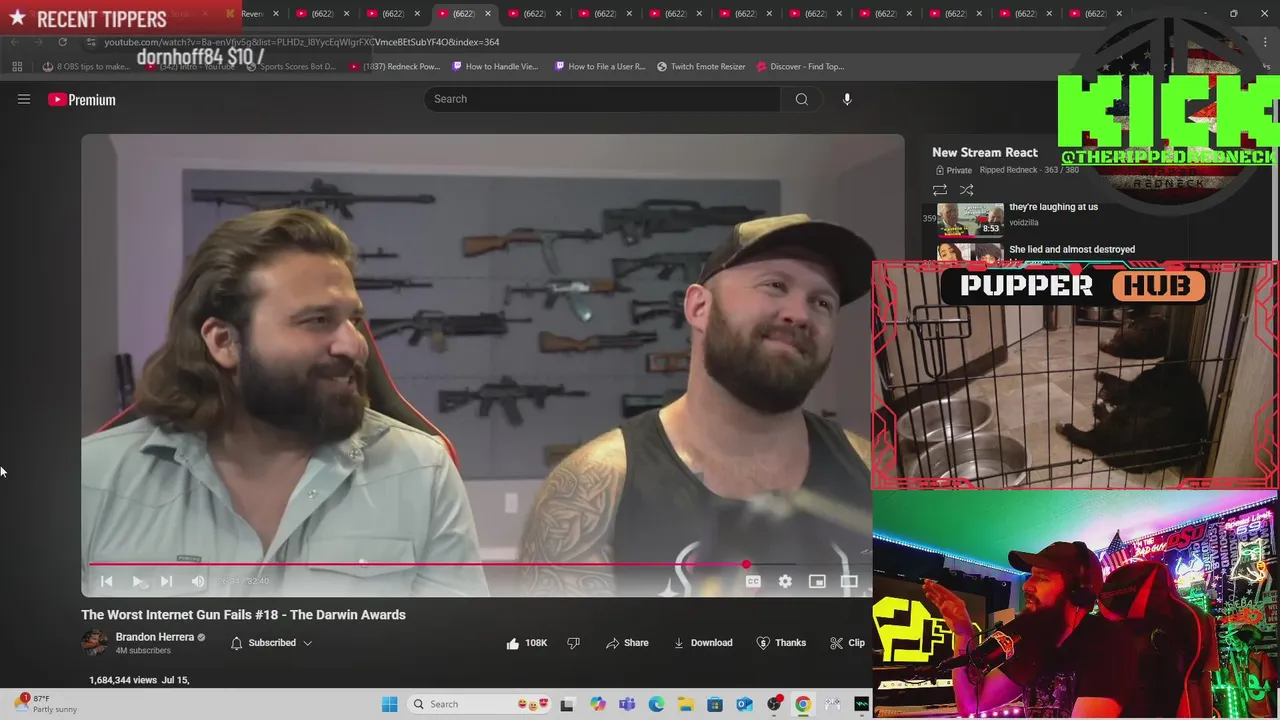Focus the YouTube Search input field
The height and width of the screenshot is (720, 1280).
602,99
